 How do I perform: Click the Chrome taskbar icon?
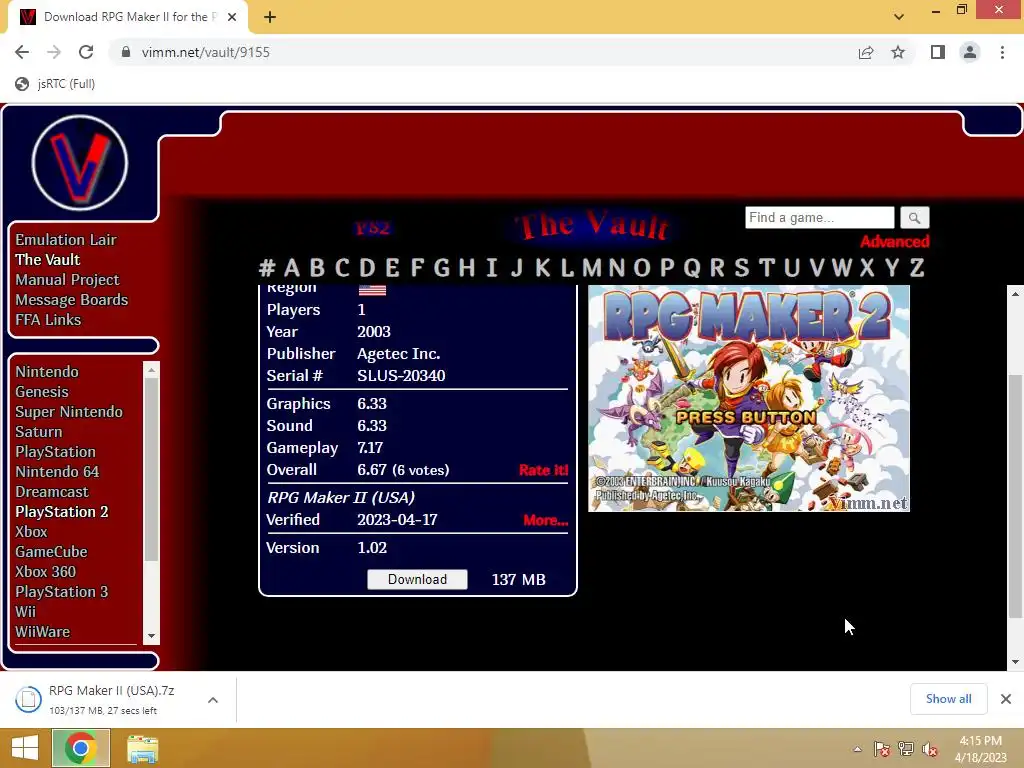(x=81, y=748)
